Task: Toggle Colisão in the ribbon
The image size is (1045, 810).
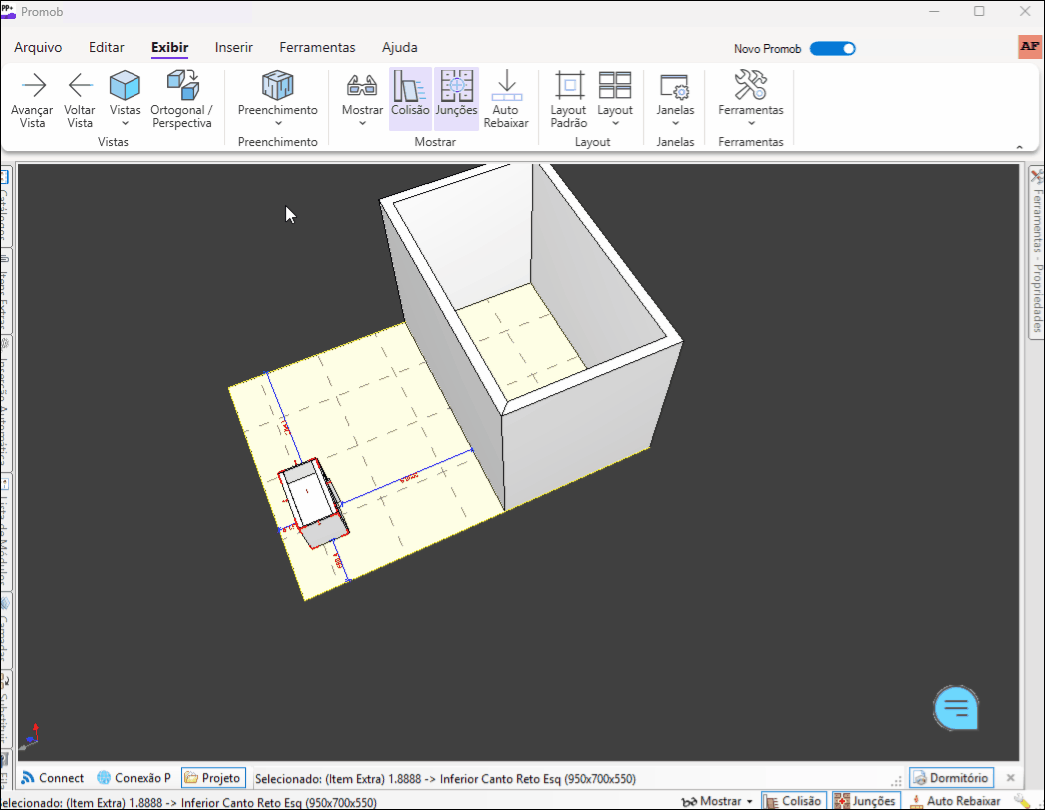Action: coord(410,98)
